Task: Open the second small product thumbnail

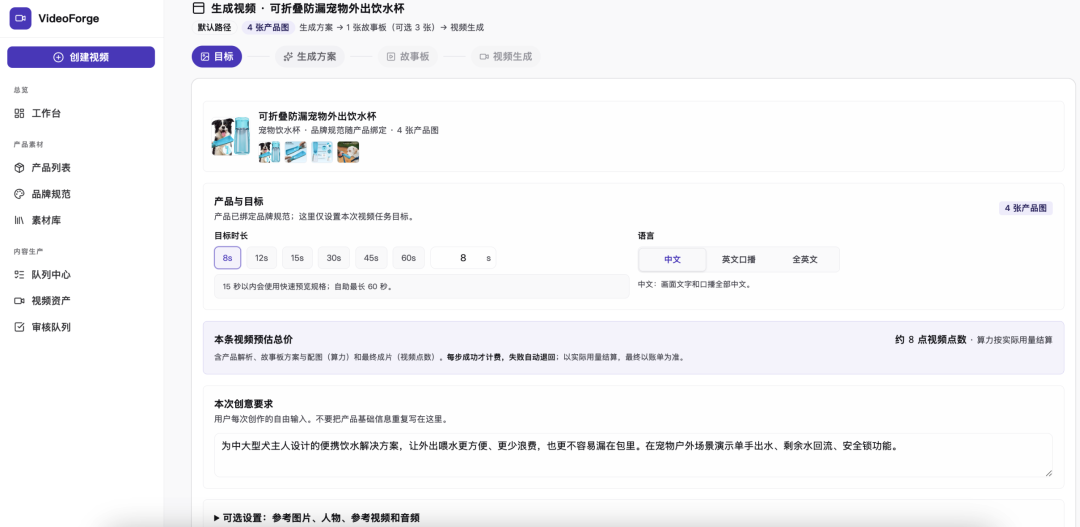Action: click(295, 152)
